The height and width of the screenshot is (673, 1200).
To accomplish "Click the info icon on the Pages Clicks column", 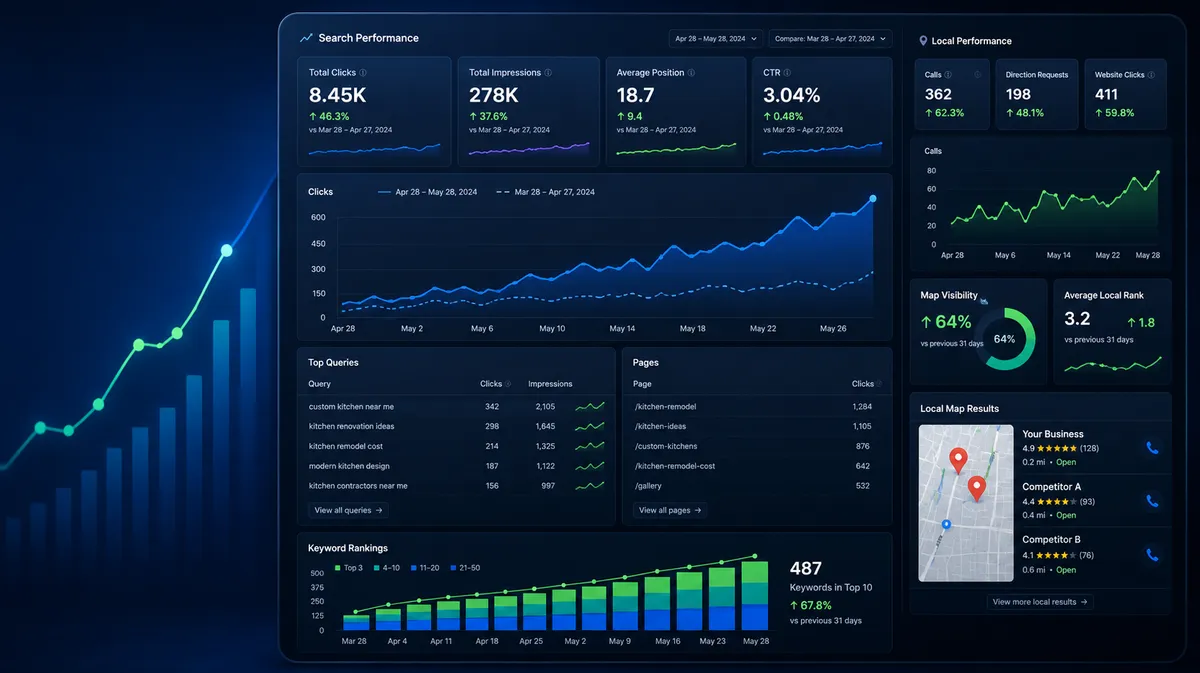I will click(881, 384).
